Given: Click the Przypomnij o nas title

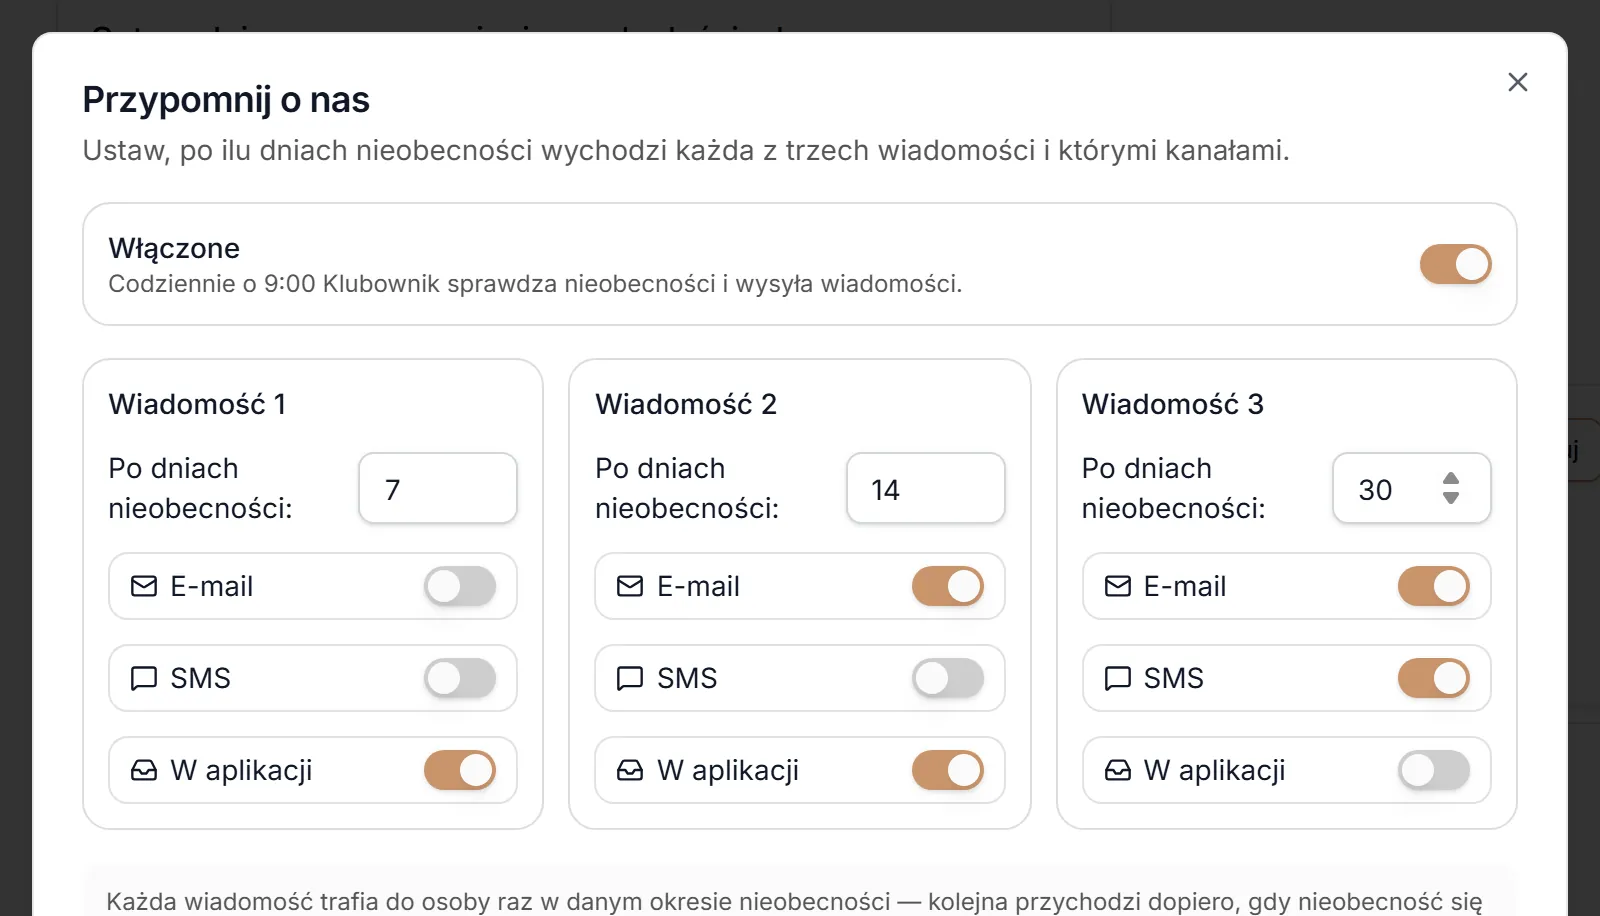Looking at the screenshot, I should (x=226, y=100).
